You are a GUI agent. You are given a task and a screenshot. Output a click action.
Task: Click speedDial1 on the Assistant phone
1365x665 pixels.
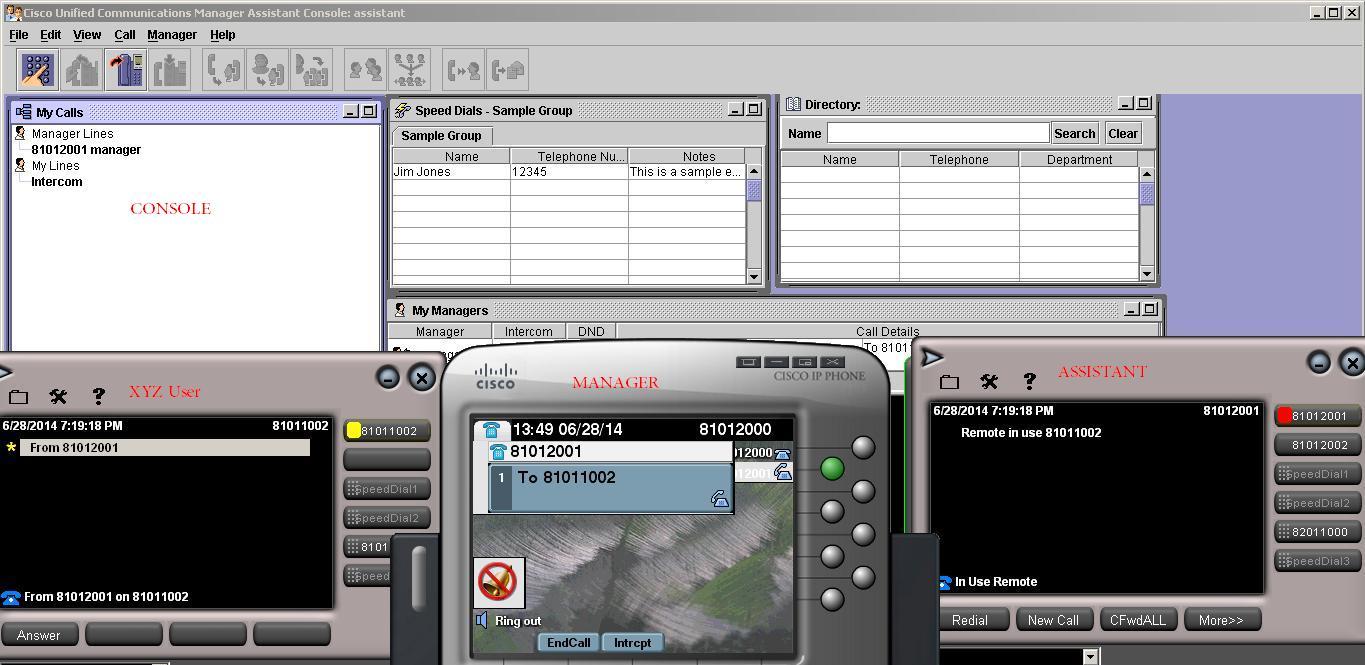coord(1318,474)
